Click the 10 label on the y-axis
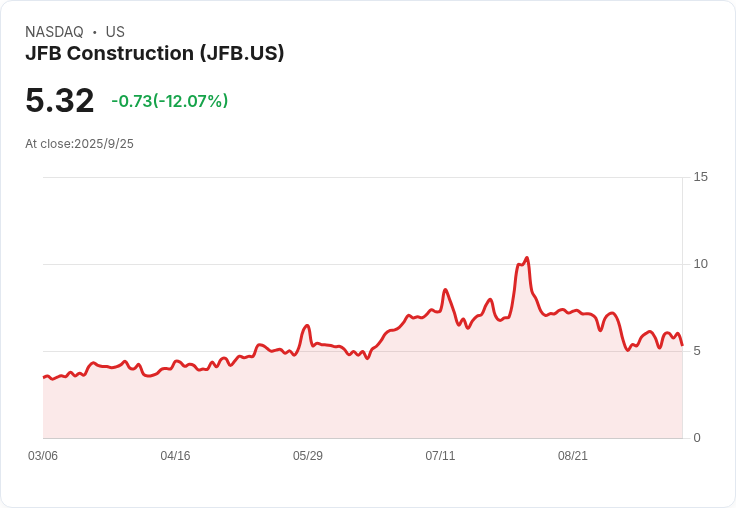 pyautogui.click(x=700, y=264)
